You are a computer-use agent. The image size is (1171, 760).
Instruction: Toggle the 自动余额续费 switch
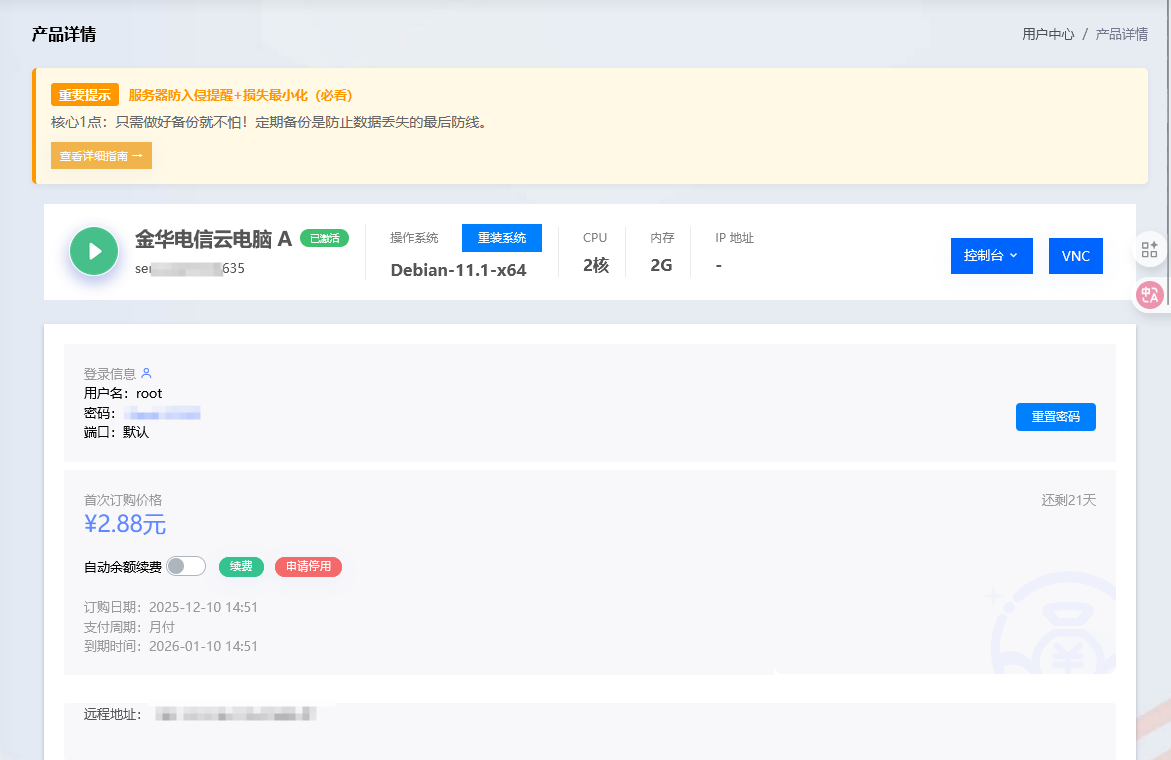coord(186,566)
